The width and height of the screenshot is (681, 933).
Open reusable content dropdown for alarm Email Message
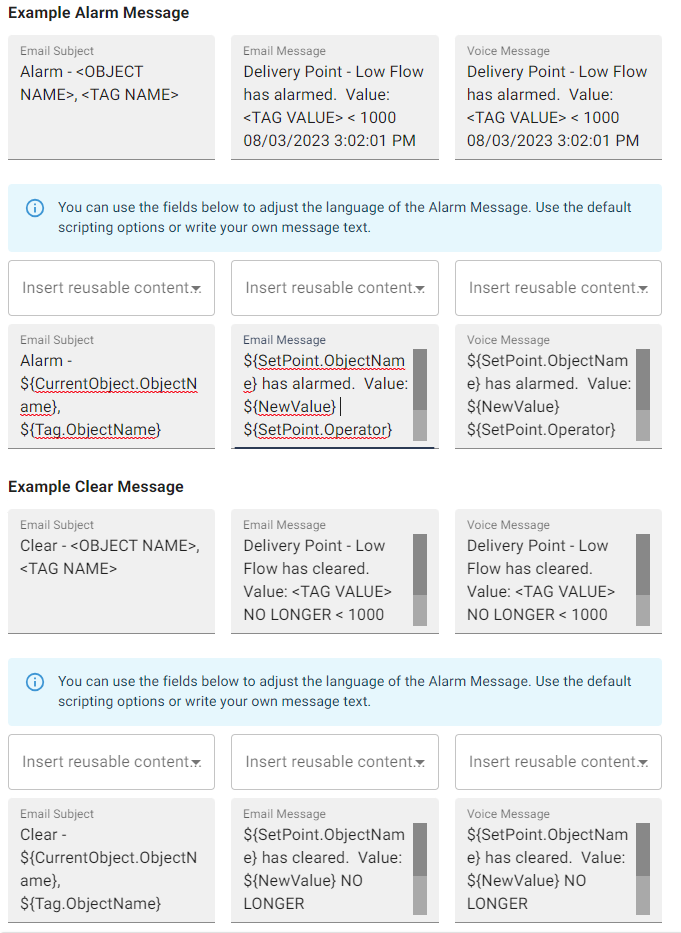tap(334, 288)
